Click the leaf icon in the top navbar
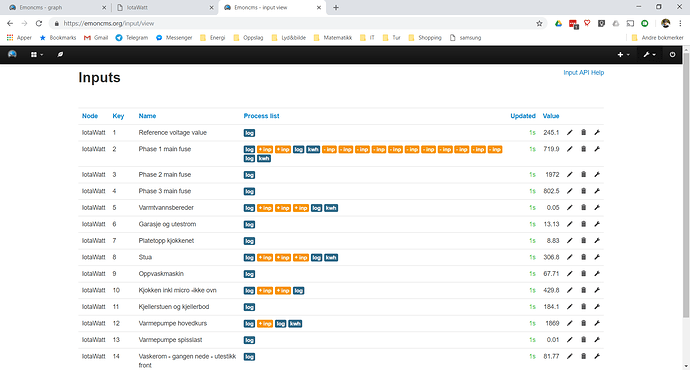The height and width of the screenshot is (370, 690). [x=60, y=55]
